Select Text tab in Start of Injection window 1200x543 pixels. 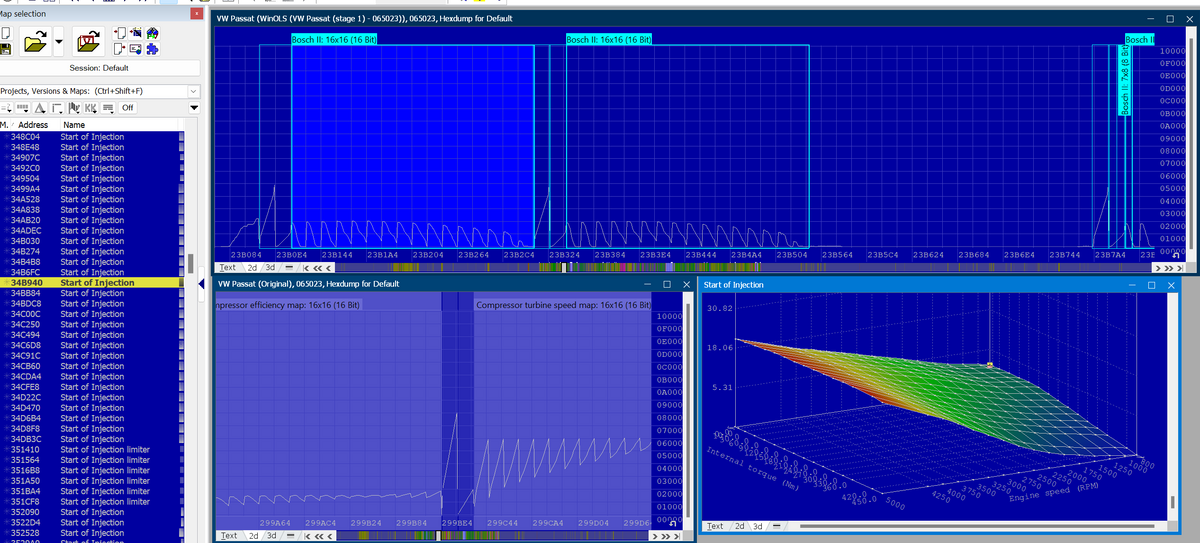point(715,526)
